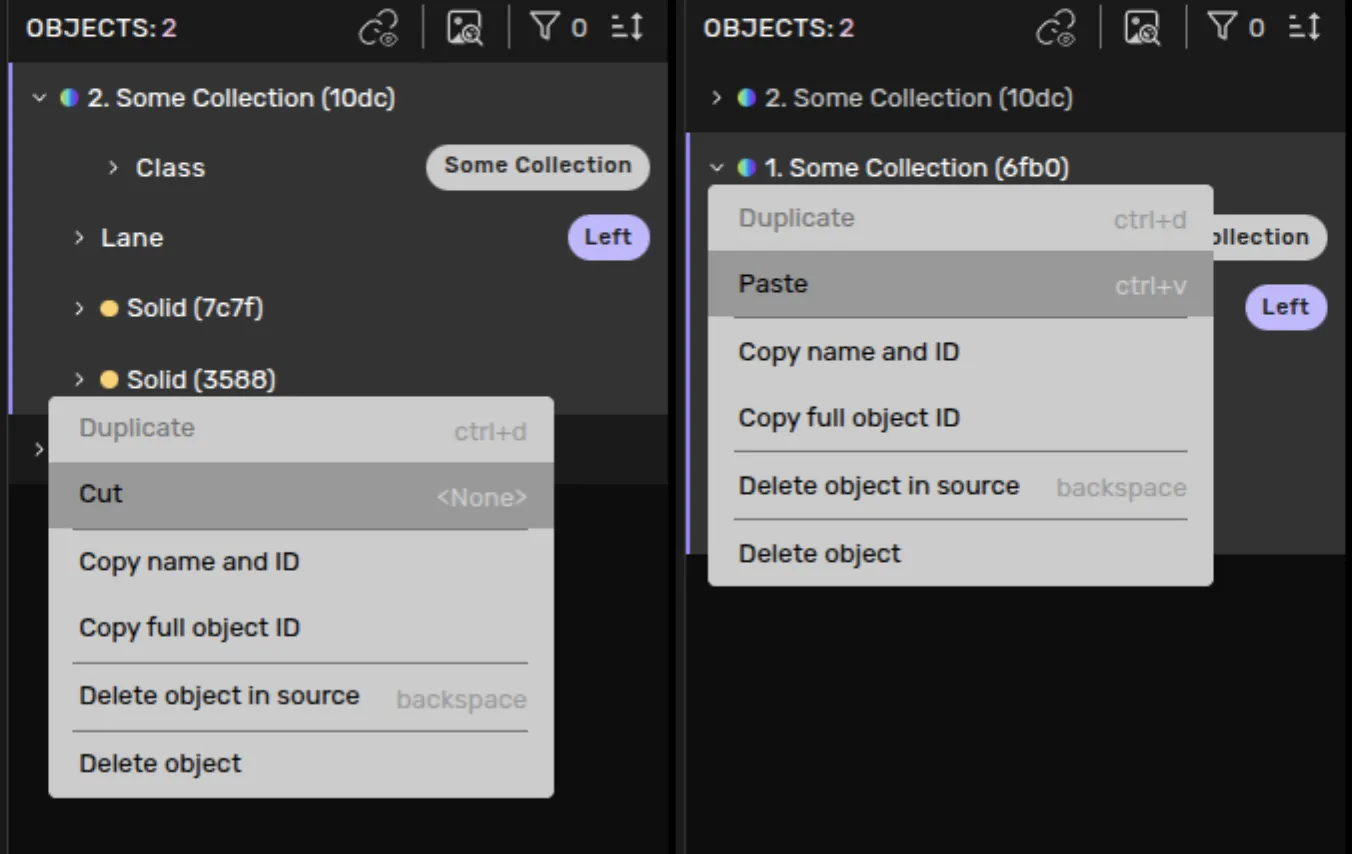Viewport: 1352px width, 854px height.
Task: Expand the Solid (3588) item
Action: tap(79, 379)
